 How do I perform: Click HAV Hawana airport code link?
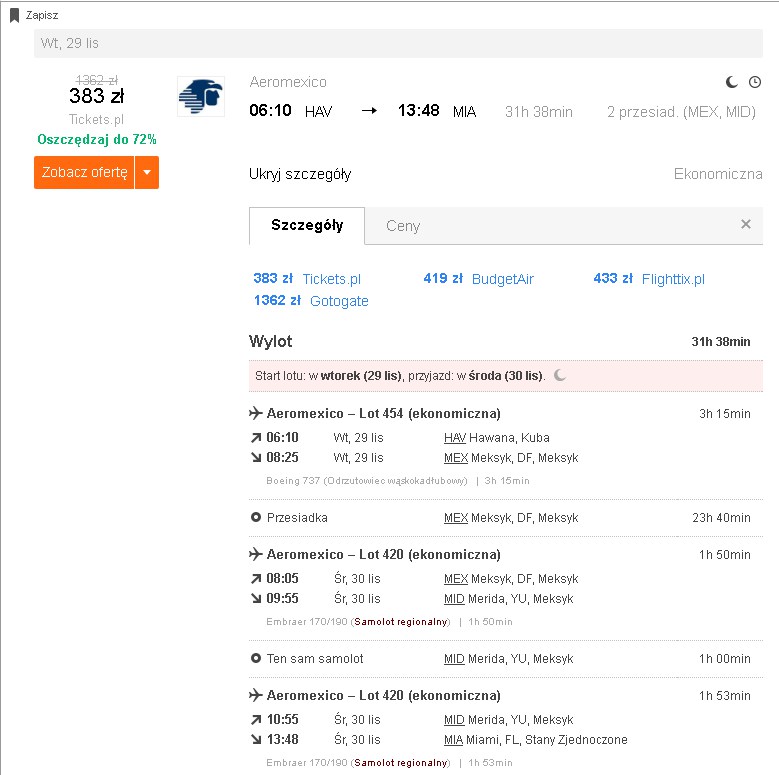click(455, 438)
